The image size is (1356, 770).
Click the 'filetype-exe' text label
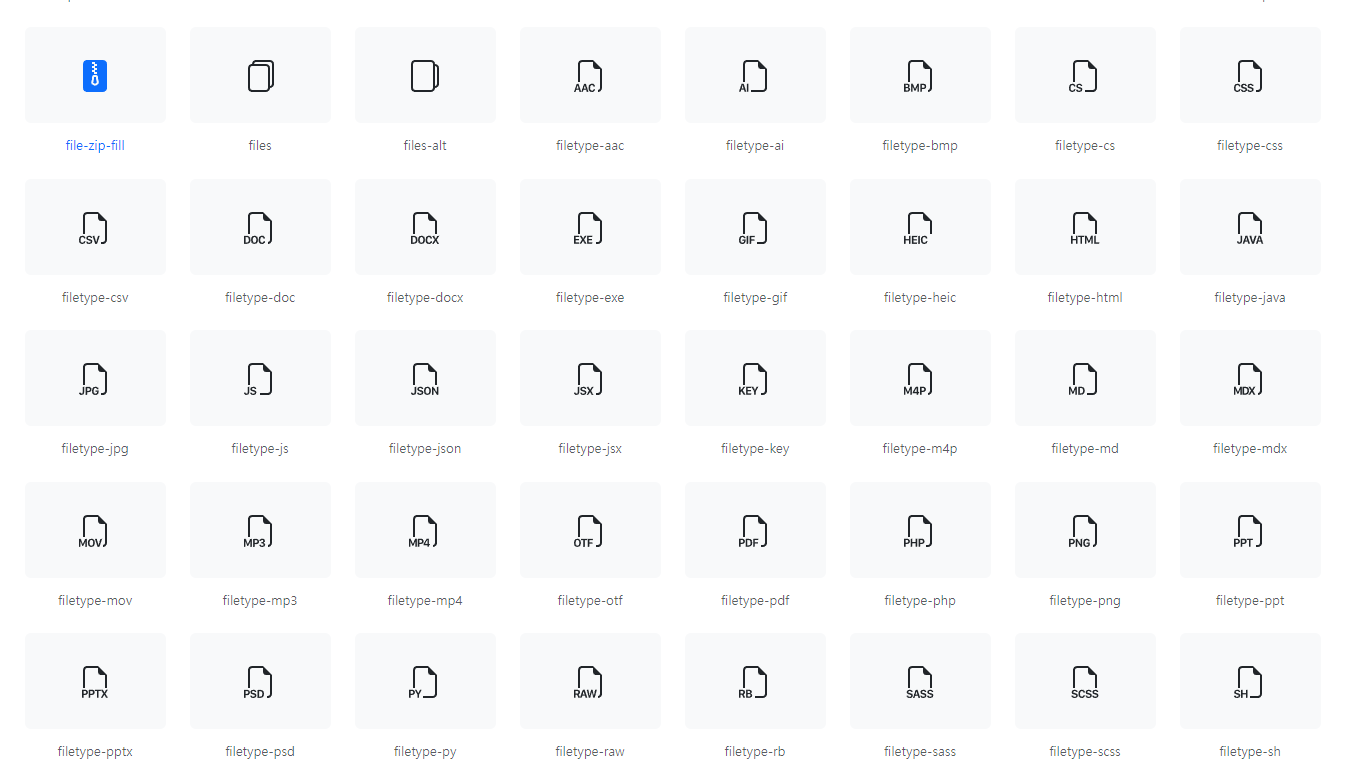tap(590, 298)
